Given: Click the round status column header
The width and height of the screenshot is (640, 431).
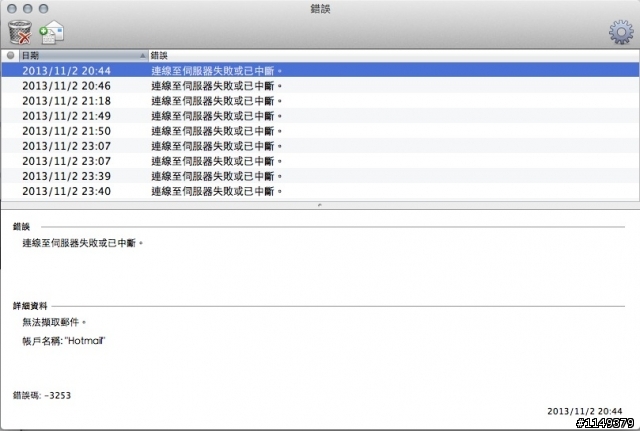Looking at the screenshot, I should (x=10, y=56).
